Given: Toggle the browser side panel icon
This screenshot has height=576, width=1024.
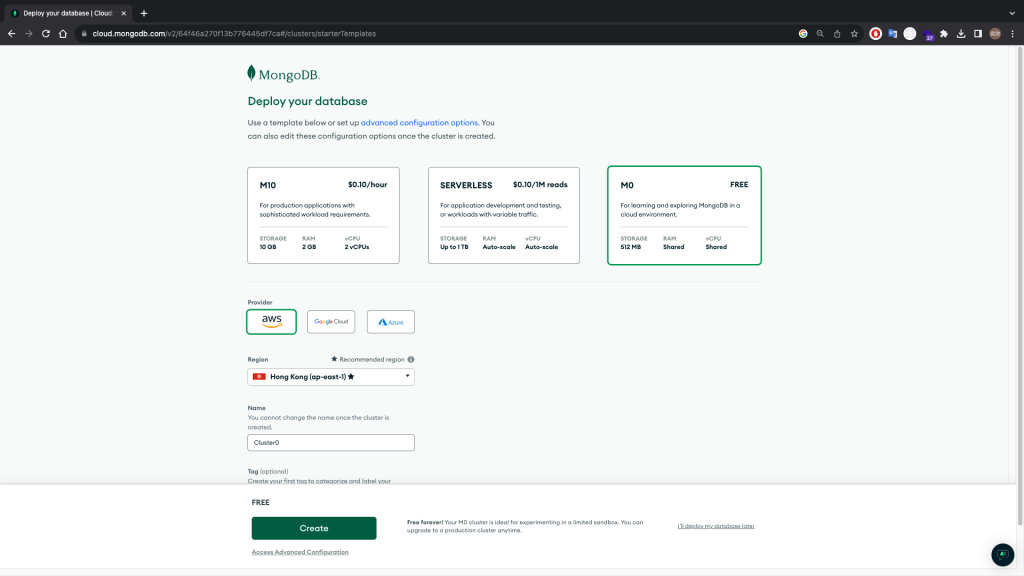Looking at the screenshot, I should [978, 33].
